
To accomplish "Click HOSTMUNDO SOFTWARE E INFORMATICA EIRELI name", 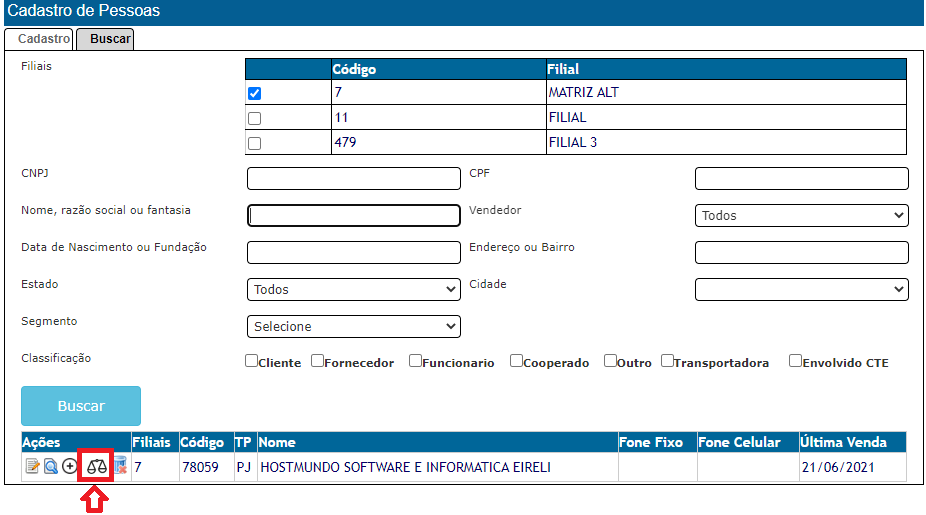I will click(406, 467).
